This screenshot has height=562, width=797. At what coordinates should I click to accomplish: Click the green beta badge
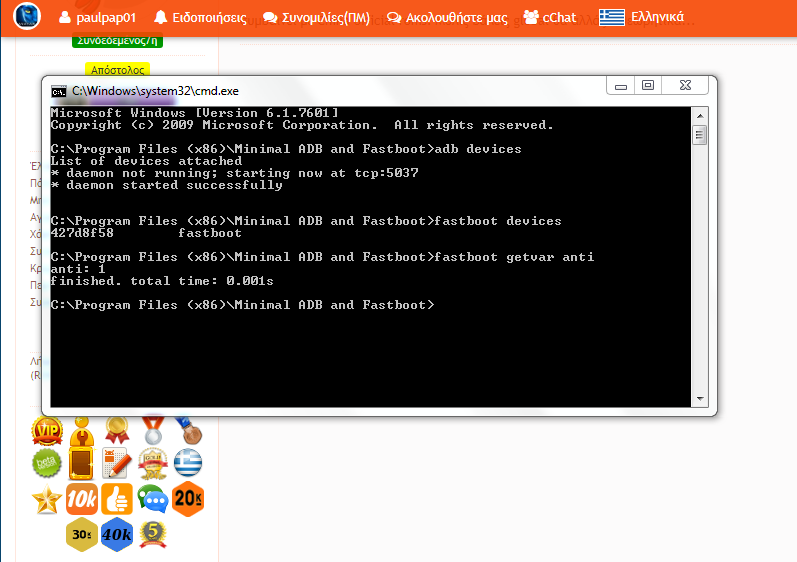pos(47,463)
